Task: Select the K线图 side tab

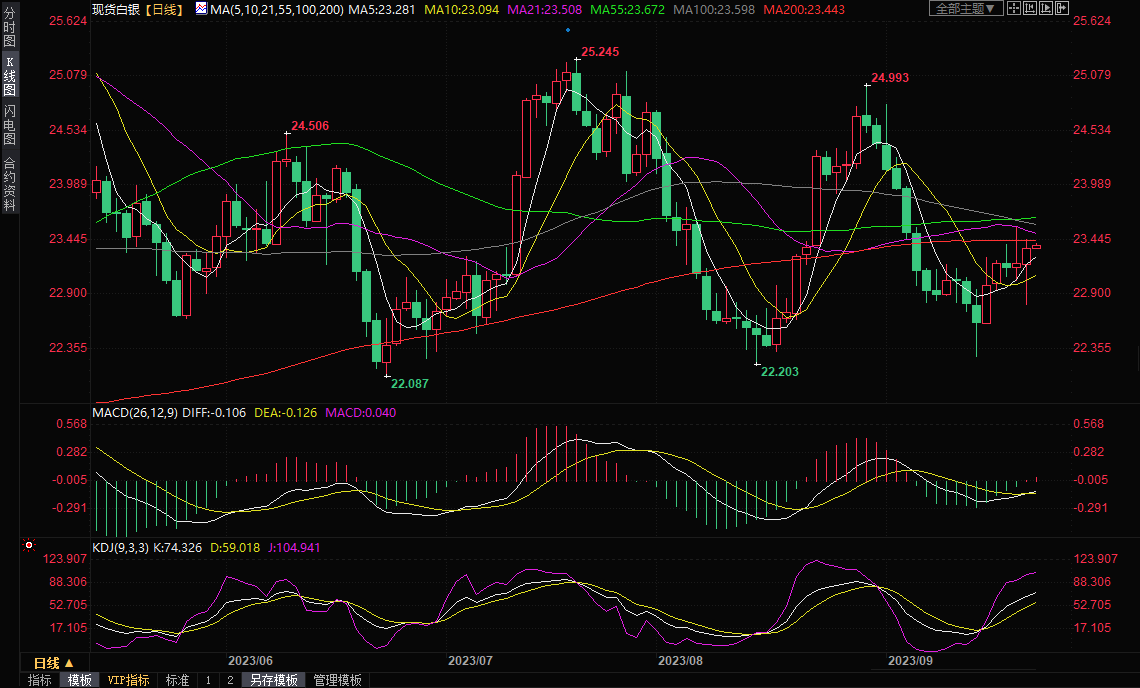Action: point(9,76)
